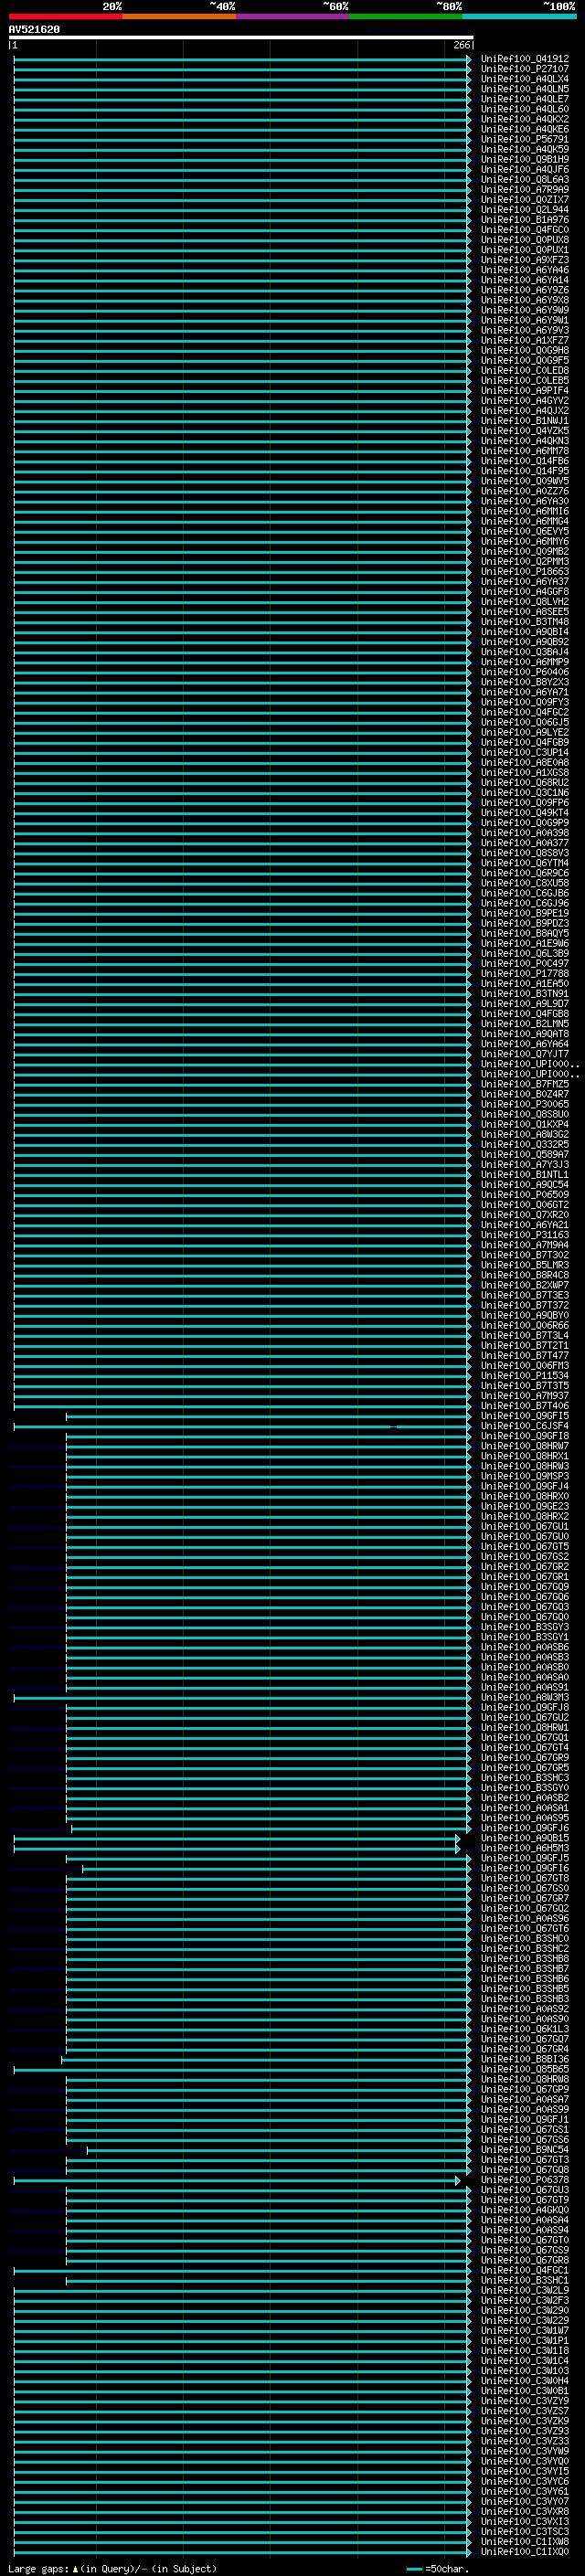The height and width of the screenshot is (2576, 585).
Task: Select the UniRef100_Q85B65 label
Action: pyautogui.click(x=524, y=2070)
